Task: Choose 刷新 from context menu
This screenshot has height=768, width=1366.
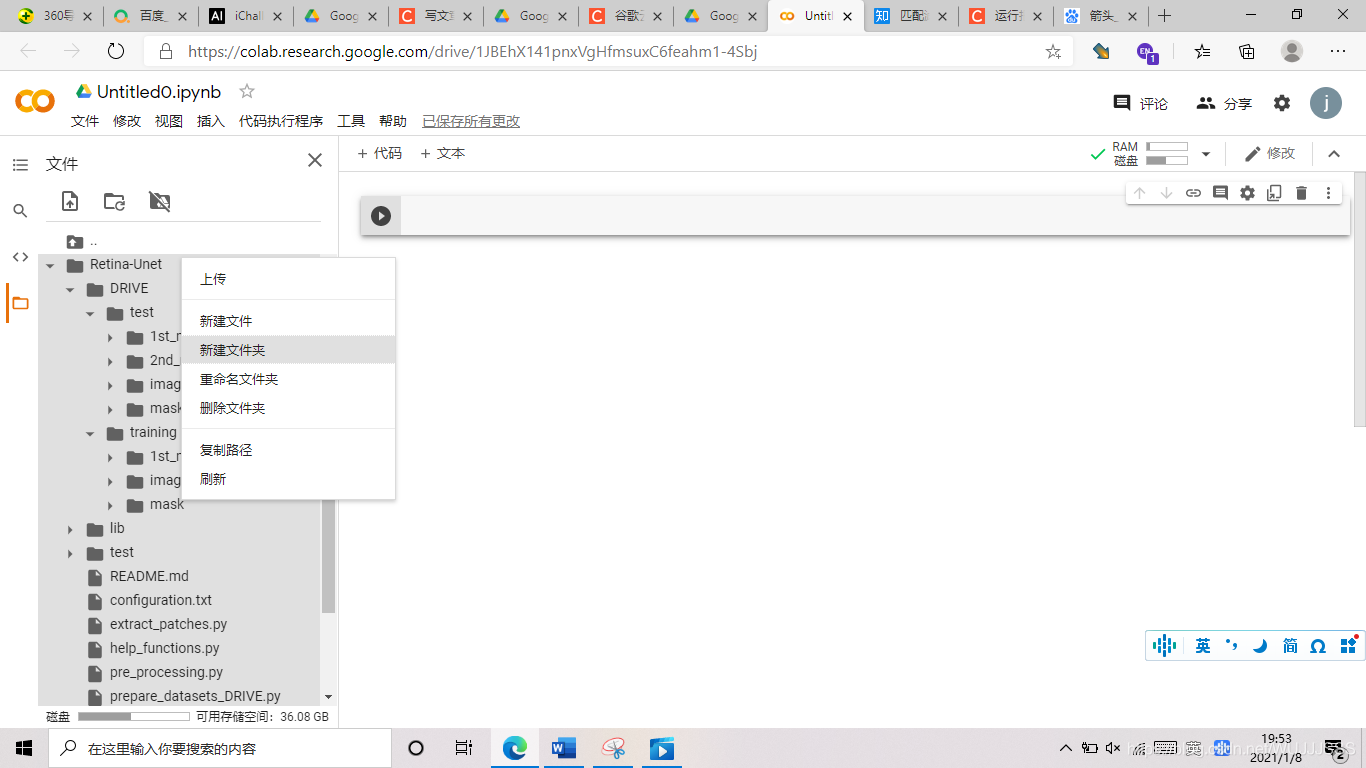Action: pyautogui.click(x=288, y=479)
